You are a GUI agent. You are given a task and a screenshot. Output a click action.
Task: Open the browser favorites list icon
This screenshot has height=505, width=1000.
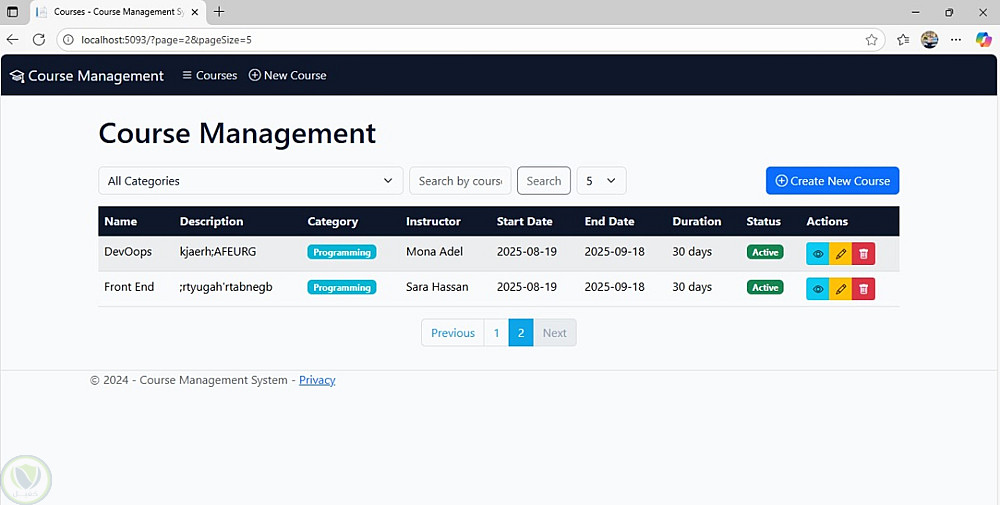click(902, 40)
